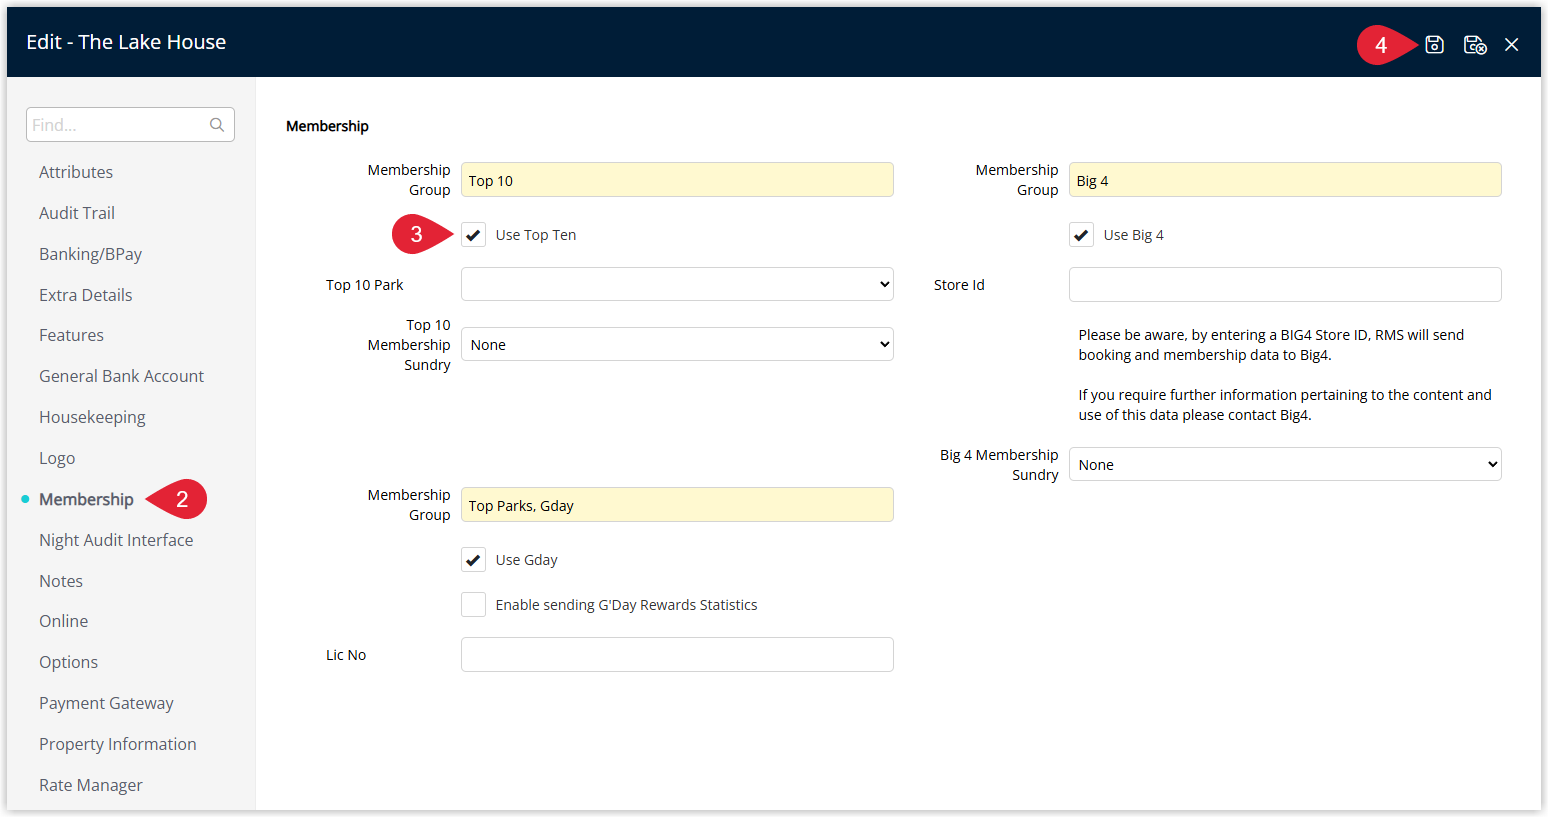The width and height of the screenshot is (1549, 818).
Task: Click the Save and Exit icon
Action: coord(1475,44)
